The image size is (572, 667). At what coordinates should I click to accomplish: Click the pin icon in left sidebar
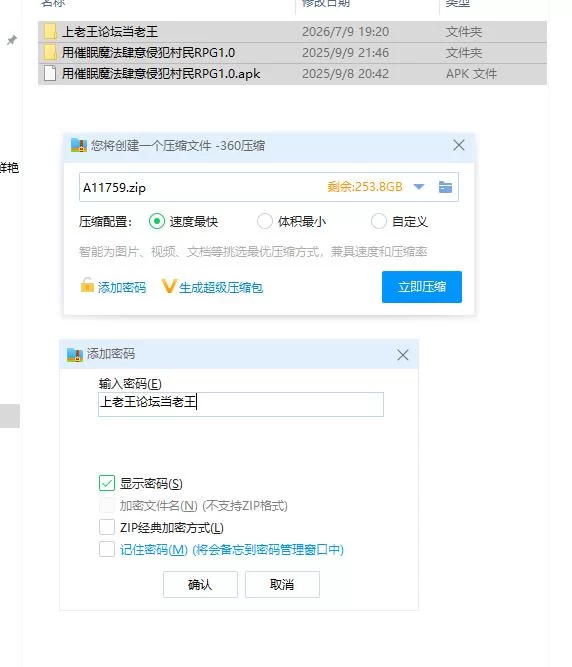(x=12, y=40)
